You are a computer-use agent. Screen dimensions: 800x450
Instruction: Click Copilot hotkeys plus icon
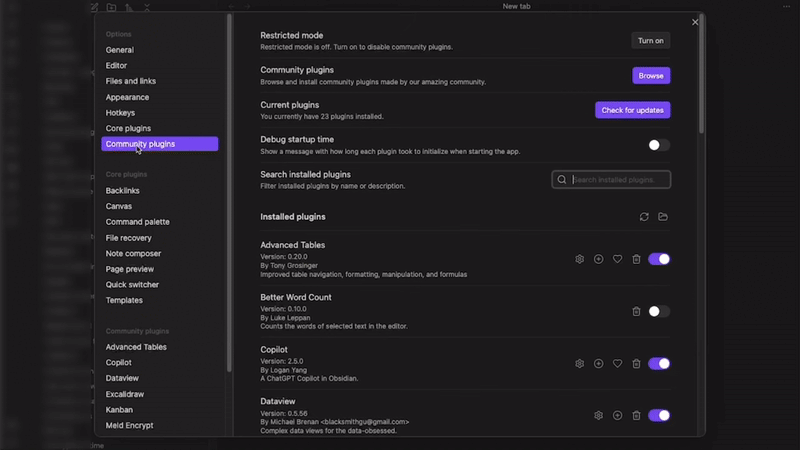pyautogui.click(x=598, y=364)
